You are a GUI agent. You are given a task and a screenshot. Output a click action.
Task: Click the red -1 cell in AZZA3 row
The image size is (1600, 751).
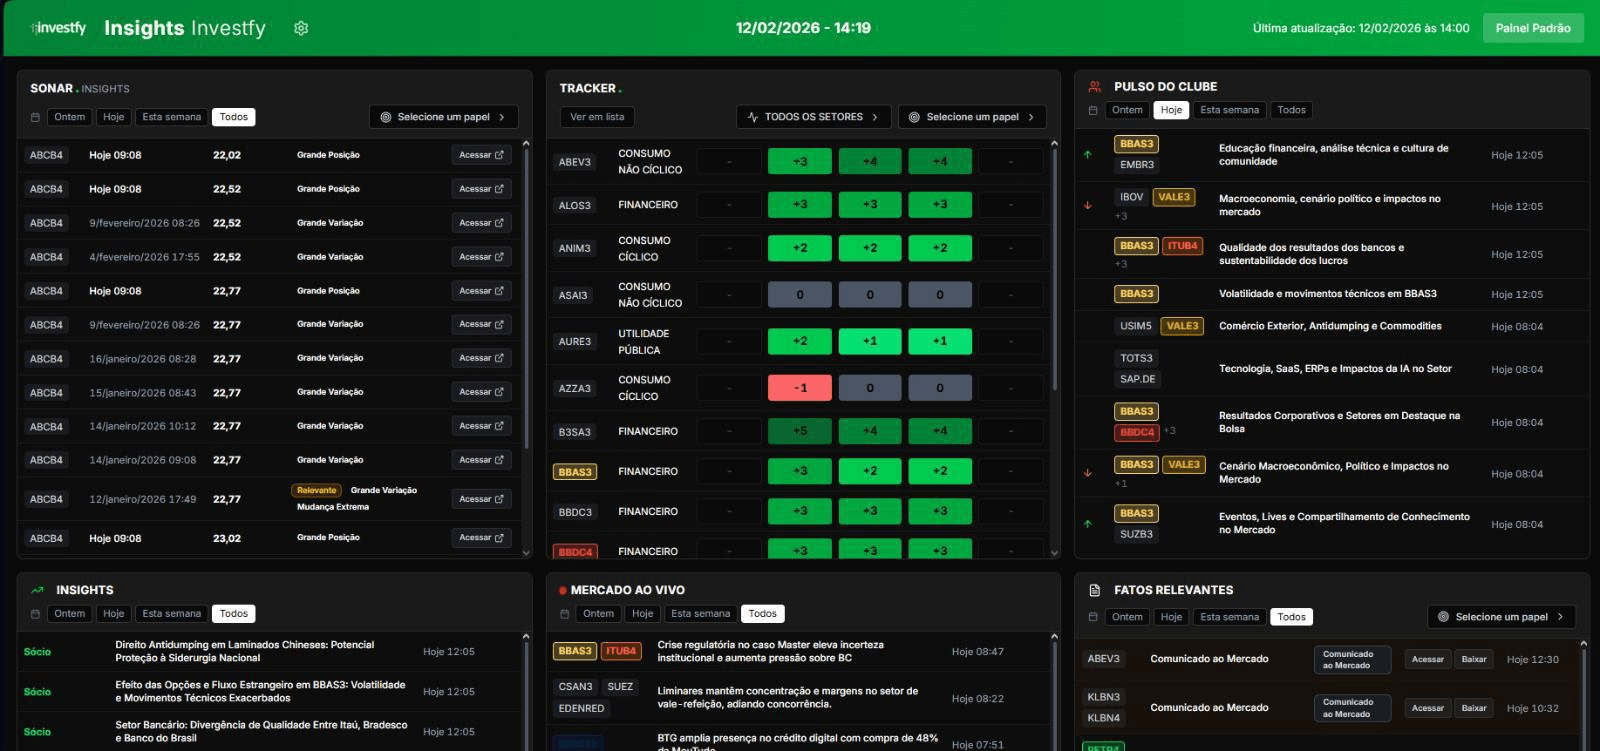pos(800,388)
